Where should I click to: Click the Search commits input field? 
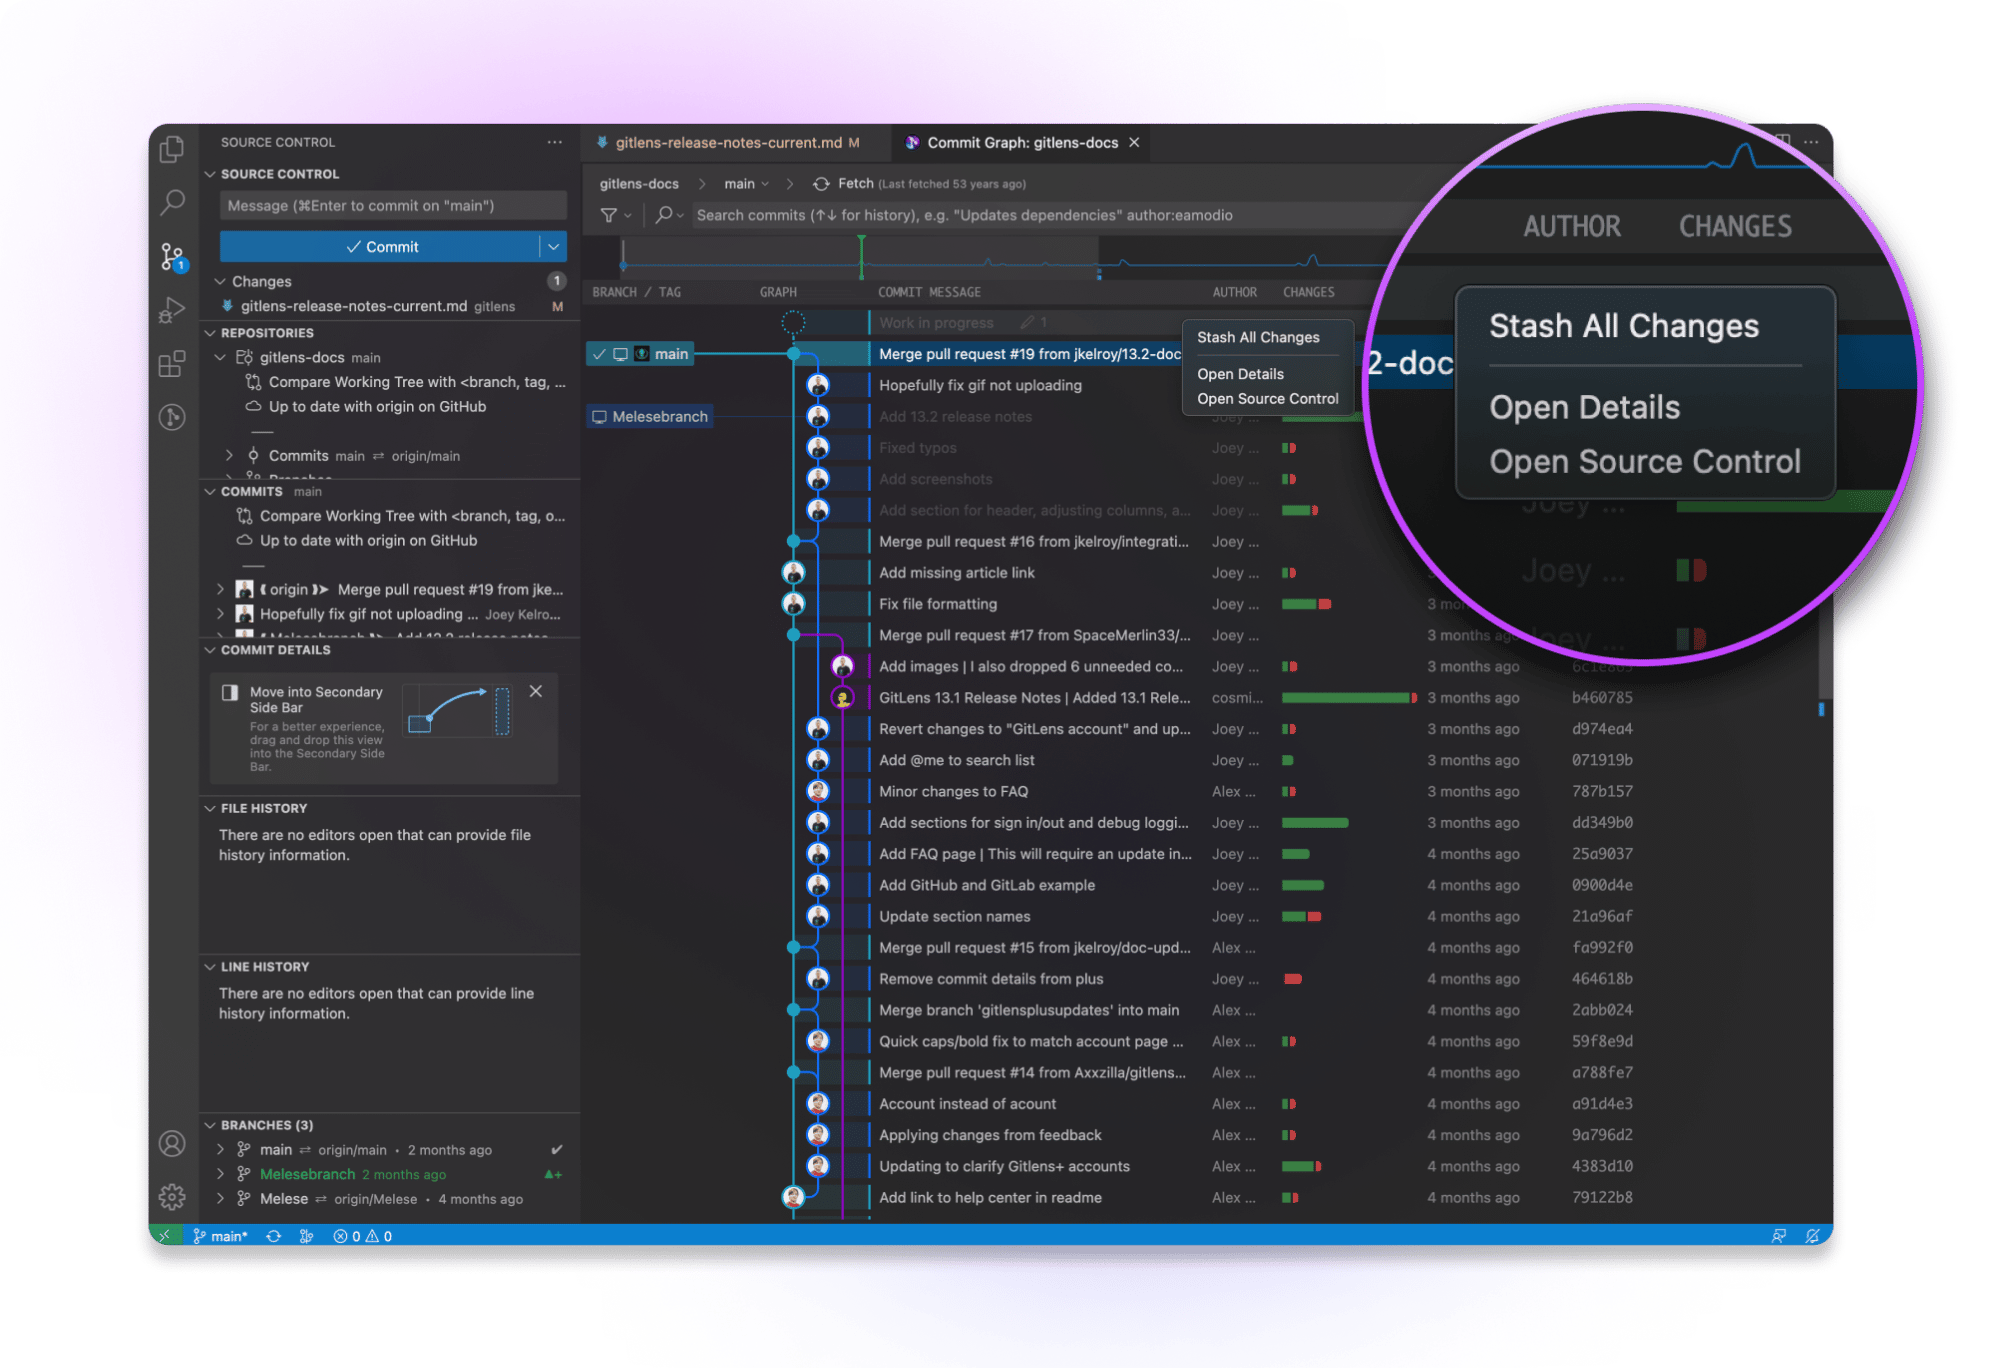click(1050, 215)
